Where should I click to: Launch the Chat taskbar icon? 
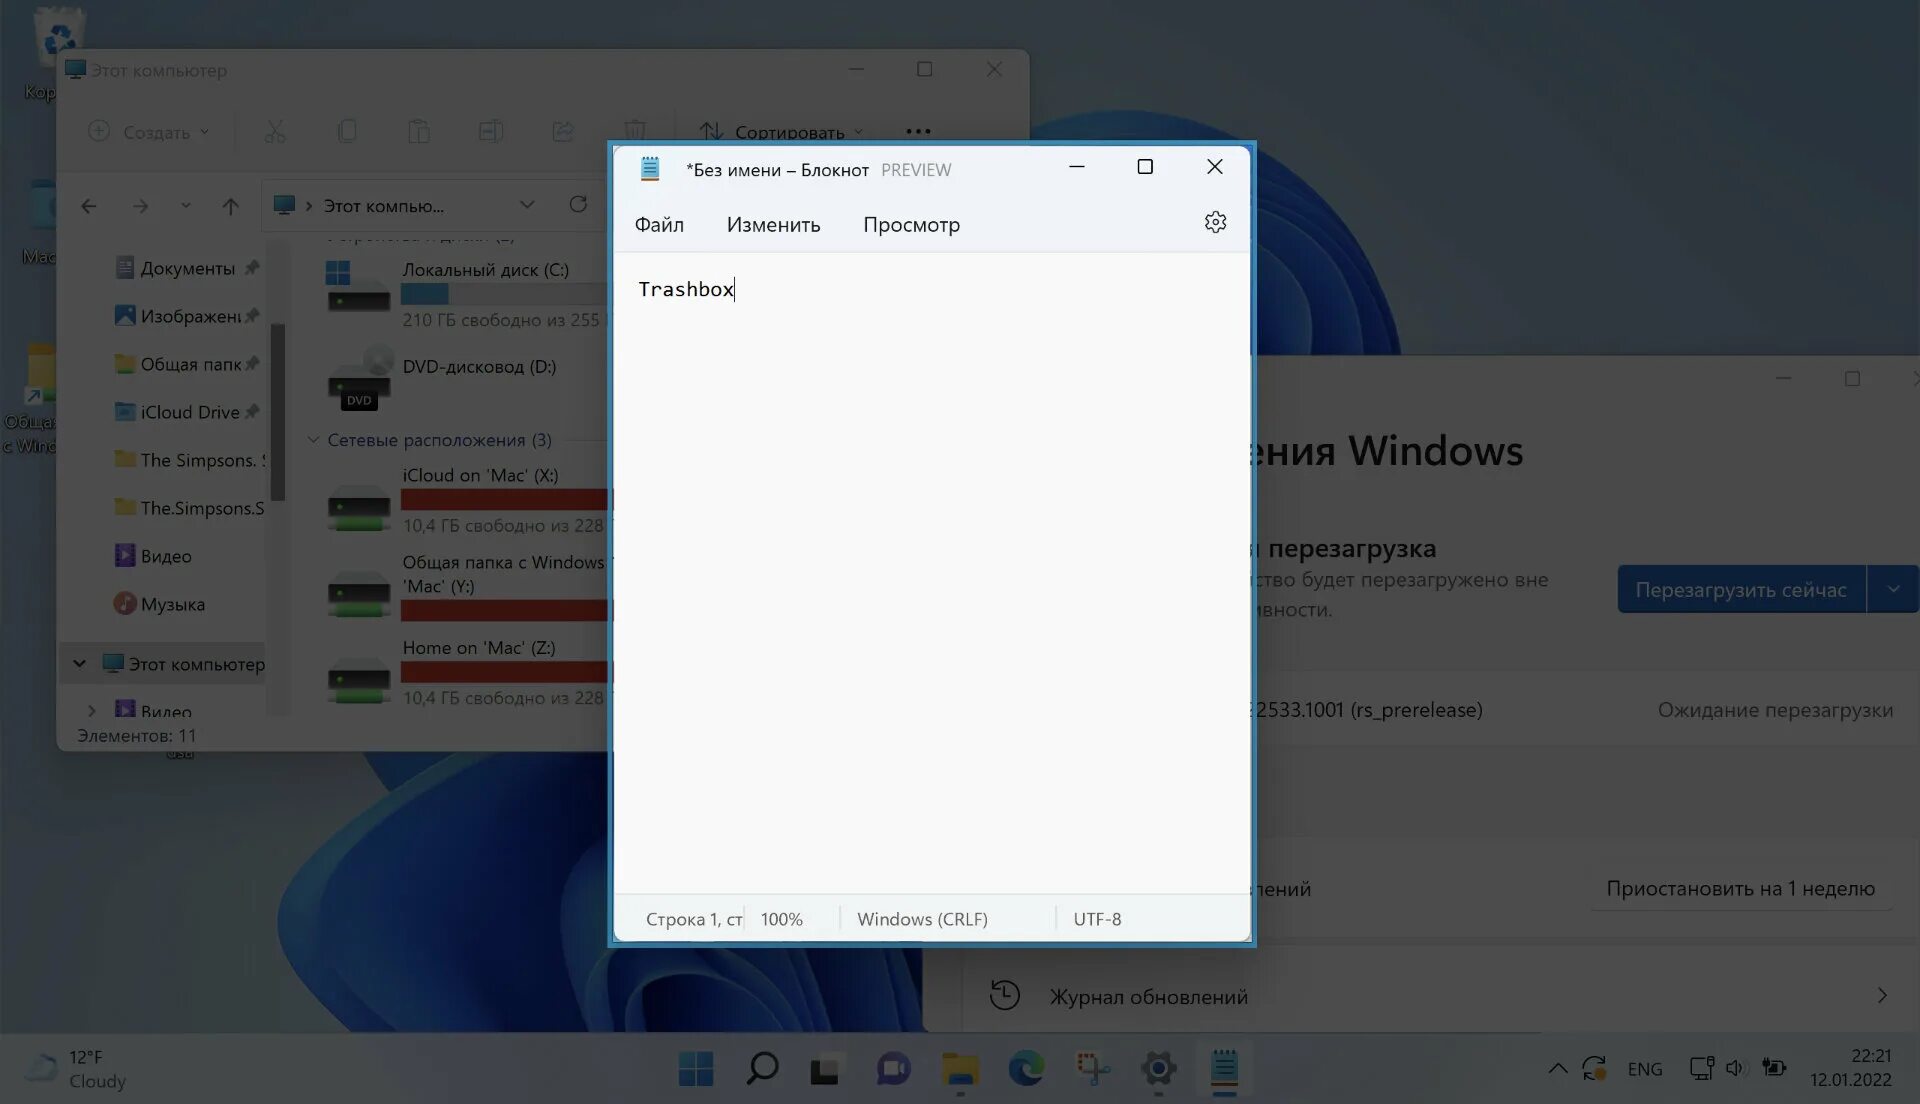[x=893, y=1069]
